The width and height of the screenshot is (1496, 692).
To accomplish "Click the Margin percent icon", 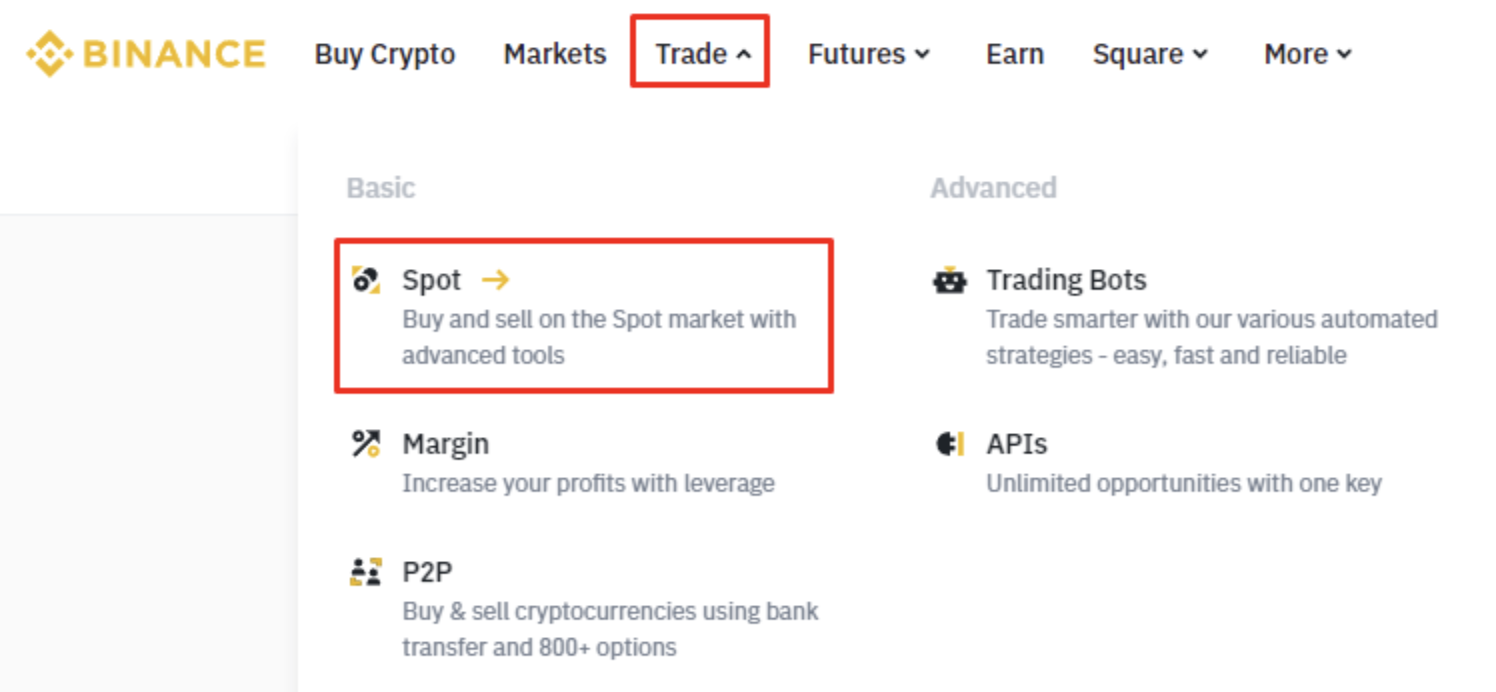I will [x=366, y=443].
